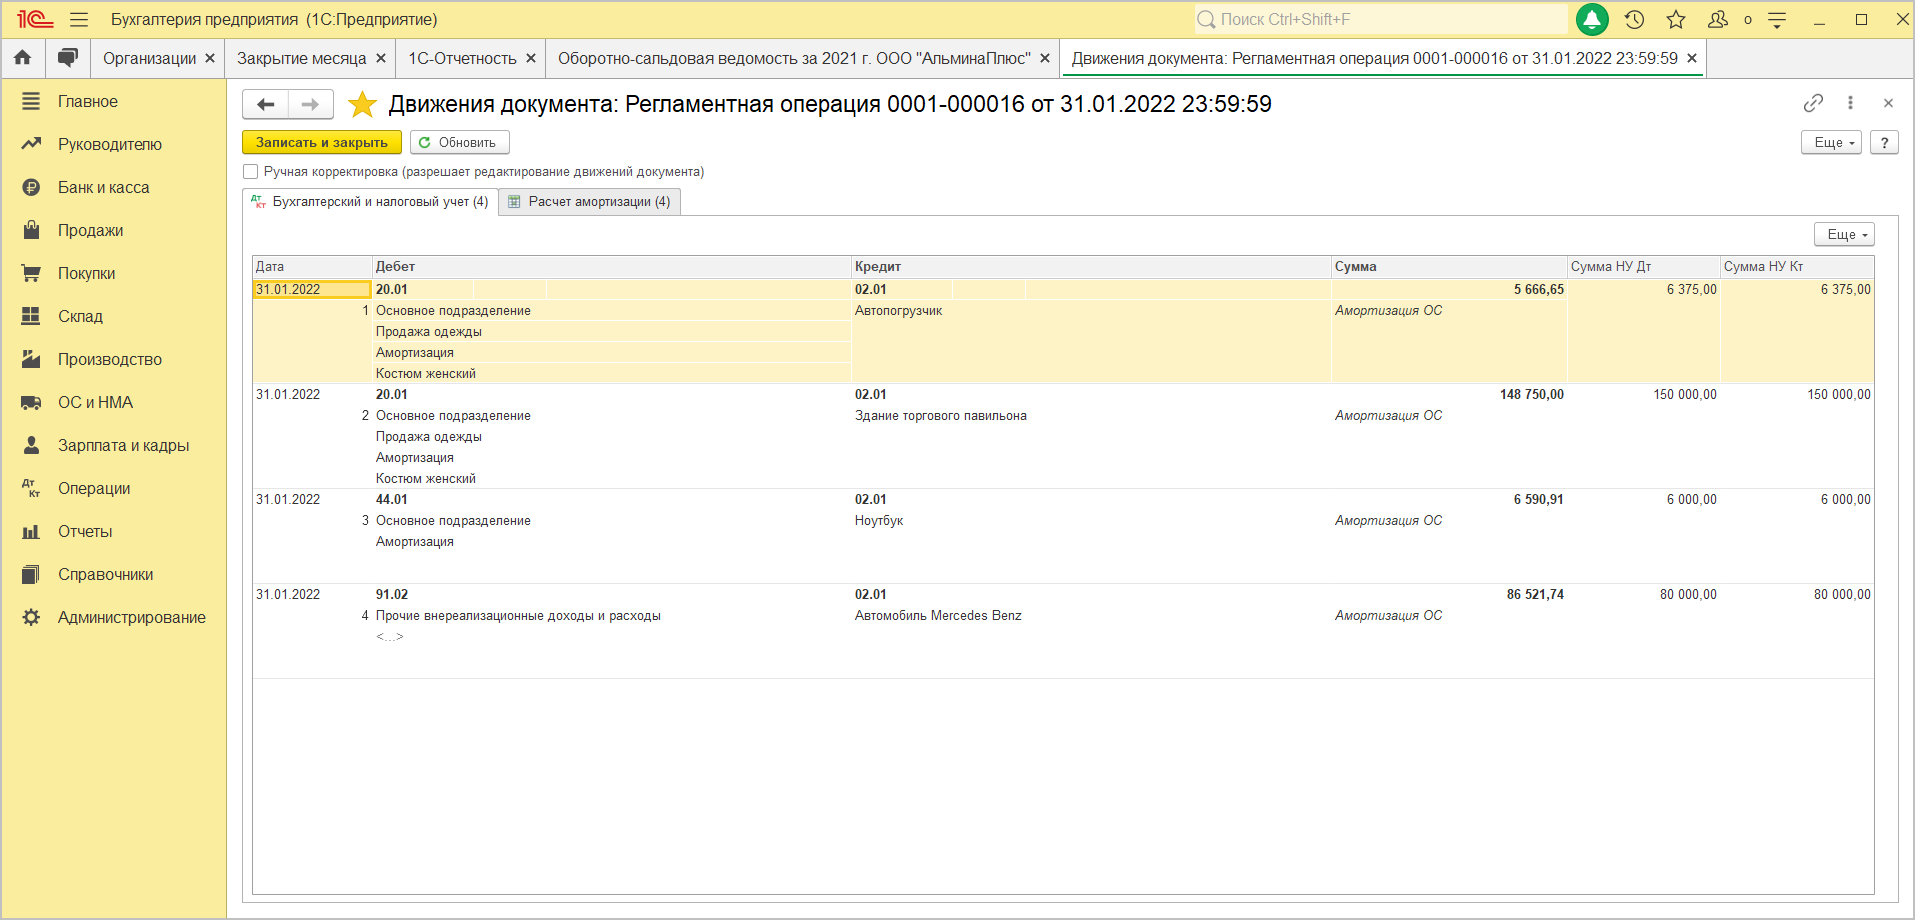This screenshot has height=920, width=1915.
Task: Open Продажи section
Action: click(x=114, y=230)
